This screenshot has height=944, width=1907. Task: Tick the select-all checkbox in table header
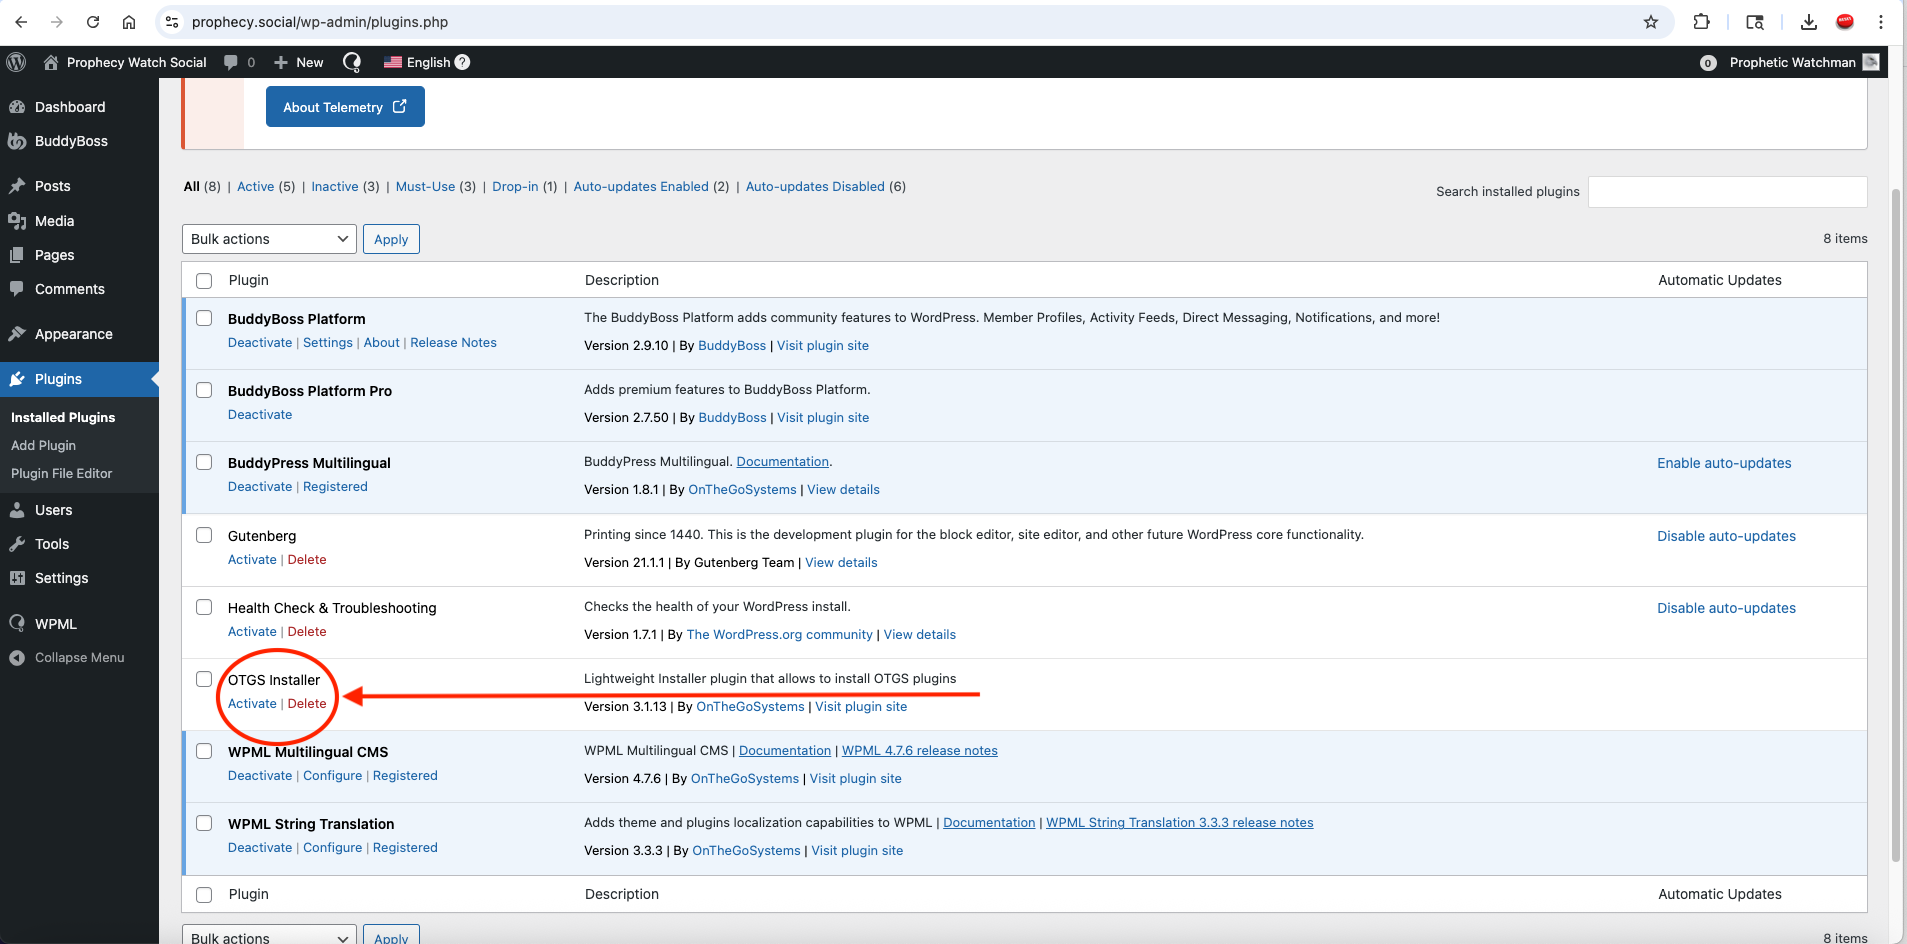[204, 281]
